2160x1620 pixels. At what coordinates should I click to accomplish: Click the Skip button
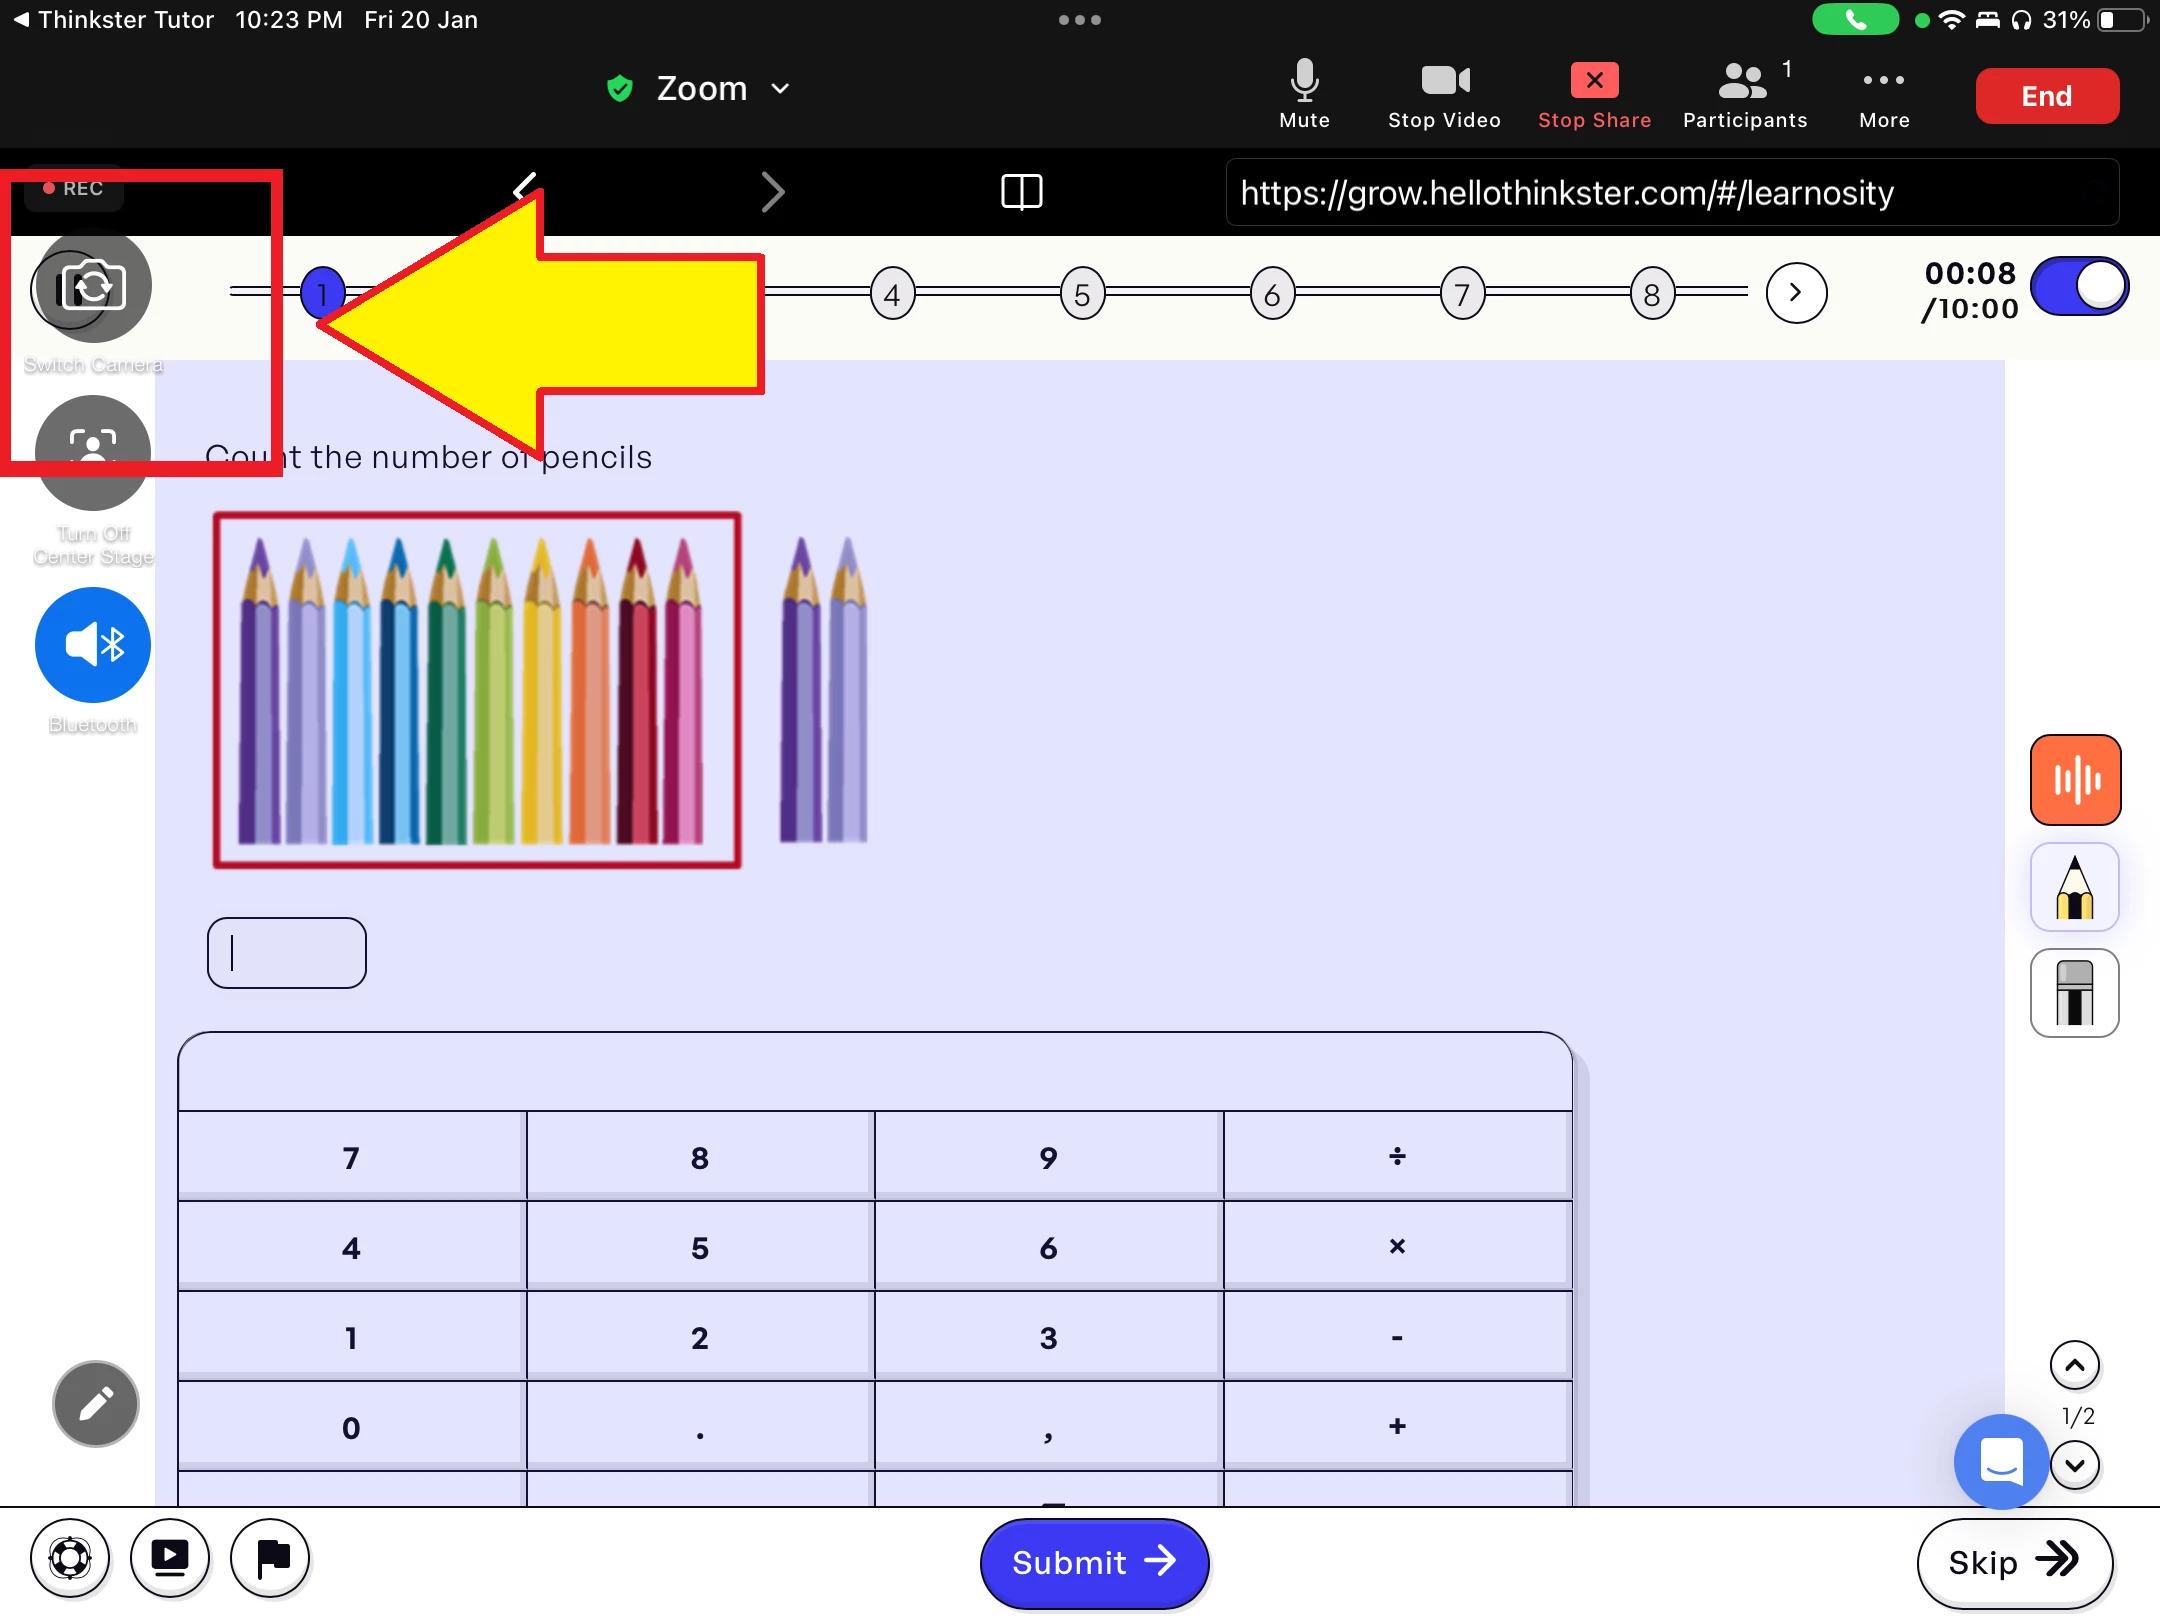[2013, 1562]
